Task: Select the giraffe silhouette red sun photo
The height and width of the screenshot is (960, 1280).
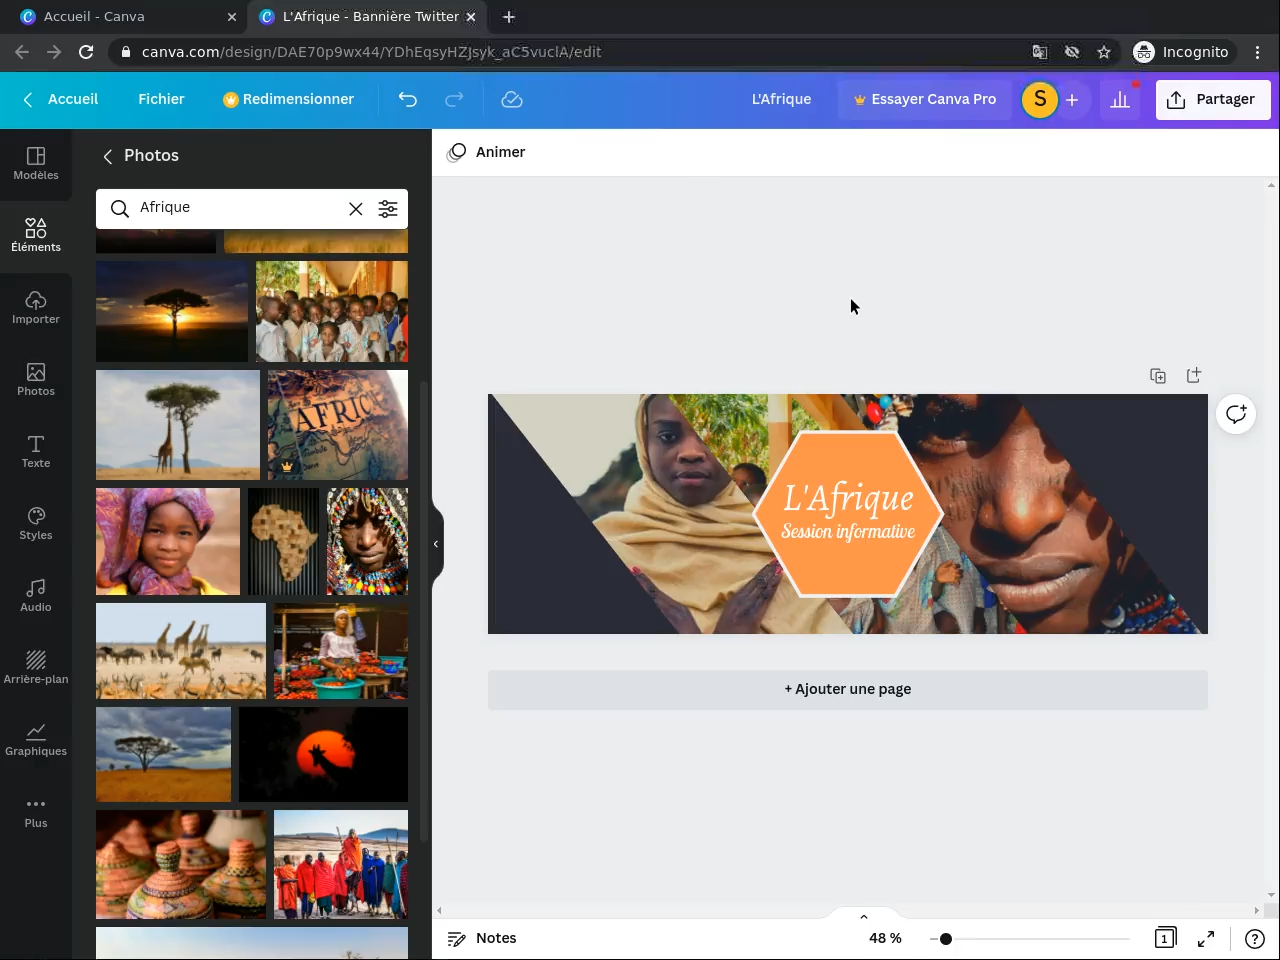Action: pos(323,755)
